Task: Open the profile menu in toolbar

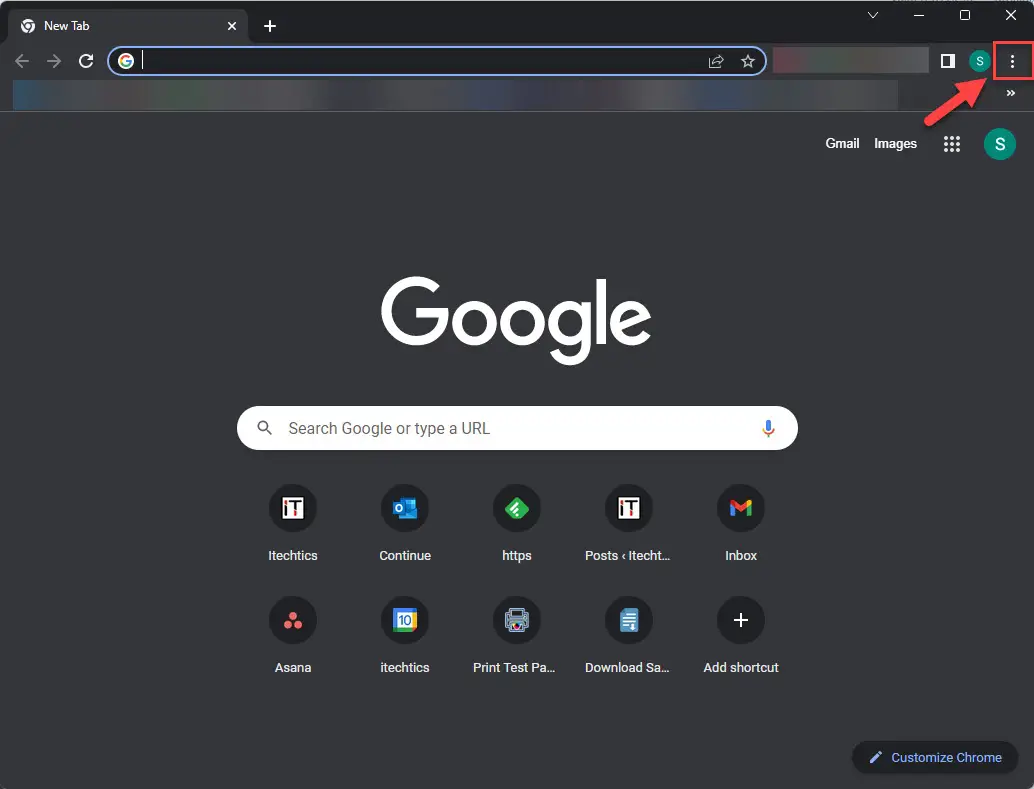Action: [979, 61]
